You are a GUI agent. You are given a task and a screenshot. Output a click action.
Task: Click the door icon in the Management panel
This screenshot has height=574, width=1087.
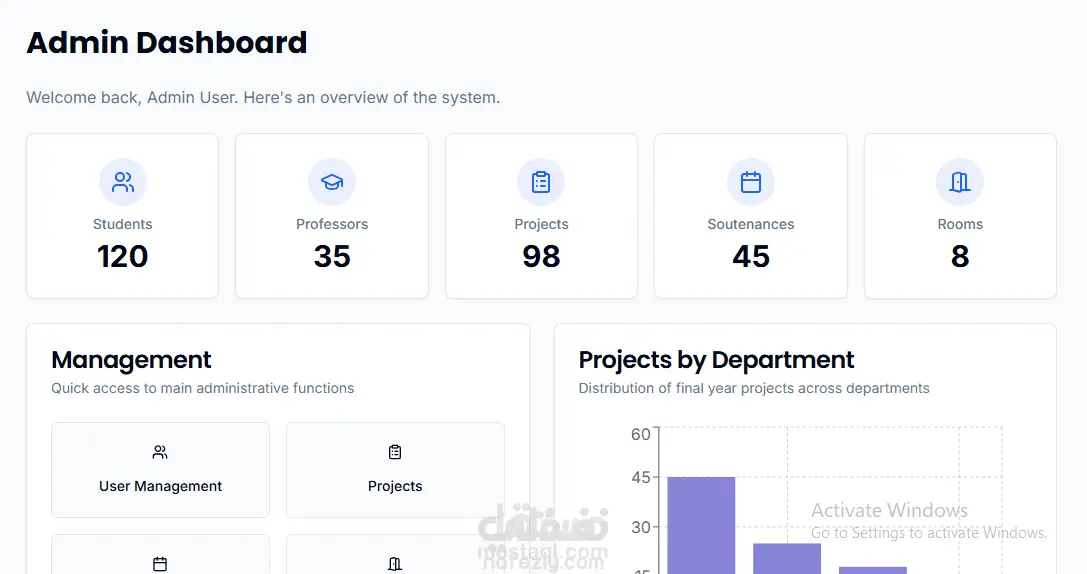click(395, 564)
